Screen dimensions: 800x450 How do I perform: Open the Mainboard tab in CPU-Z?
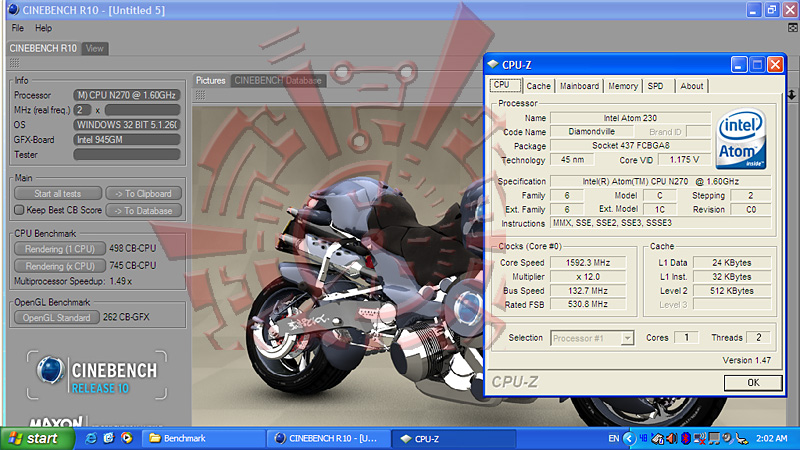pos(580,86)
